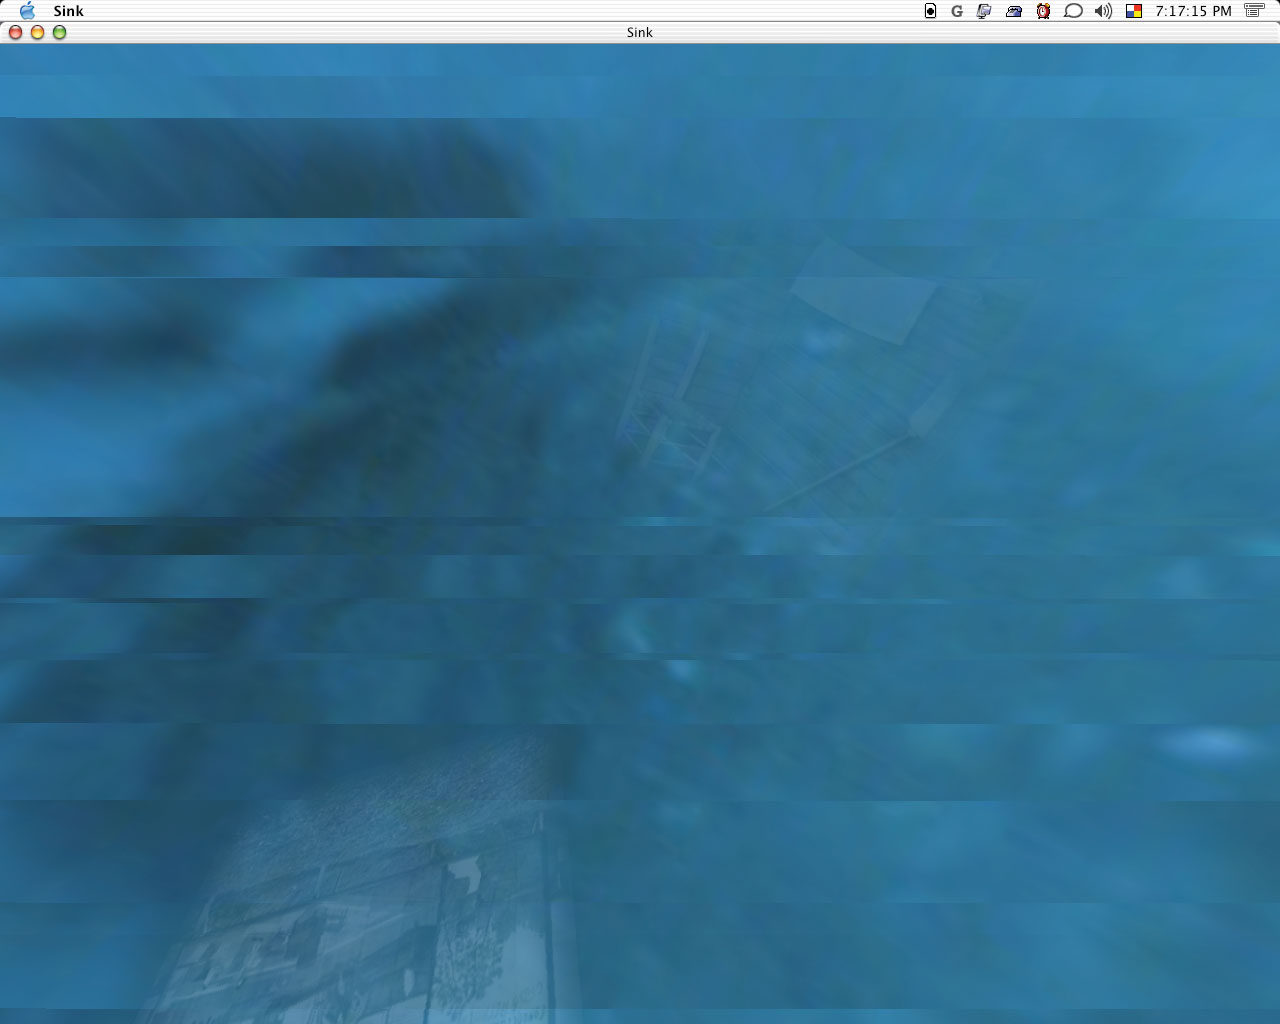Open the iChat speech bubble menu
The height and width of the screenshot is (1024, 1280).
pos(1073,11)
